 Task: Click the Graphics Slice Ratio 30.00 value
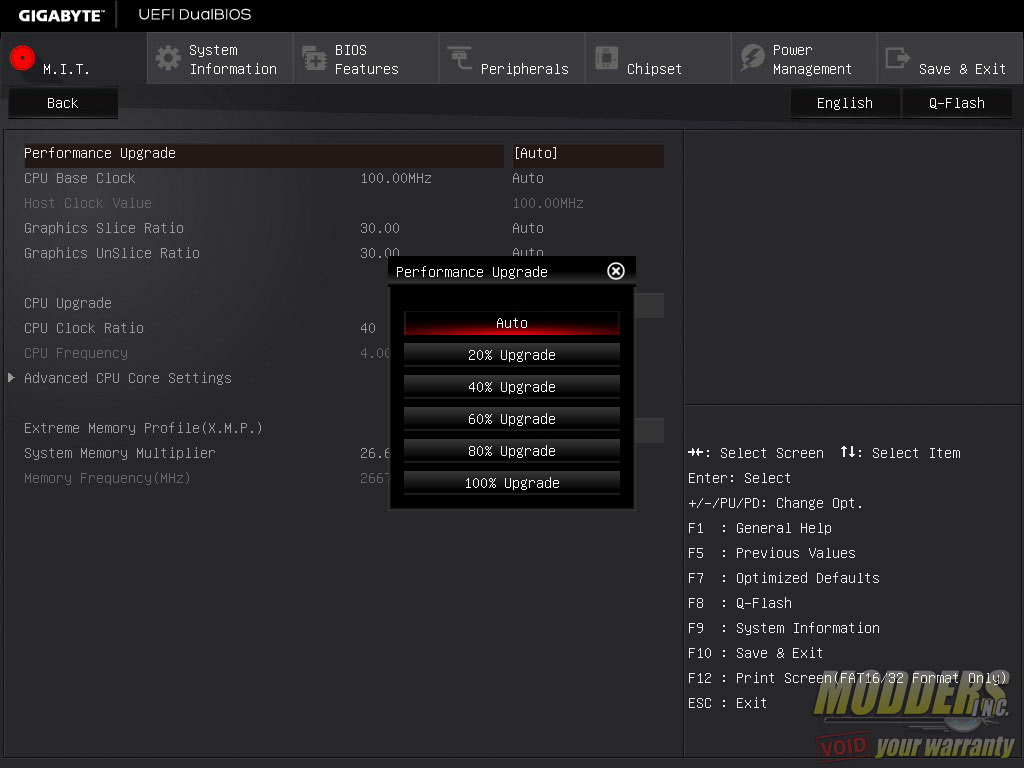point(379,229)
